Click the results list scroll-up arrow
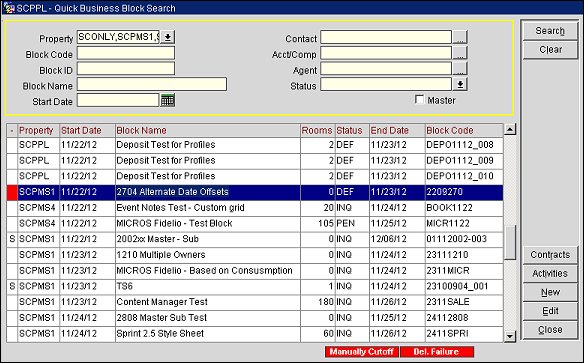584x363 pixels. [x=510, y=129]
